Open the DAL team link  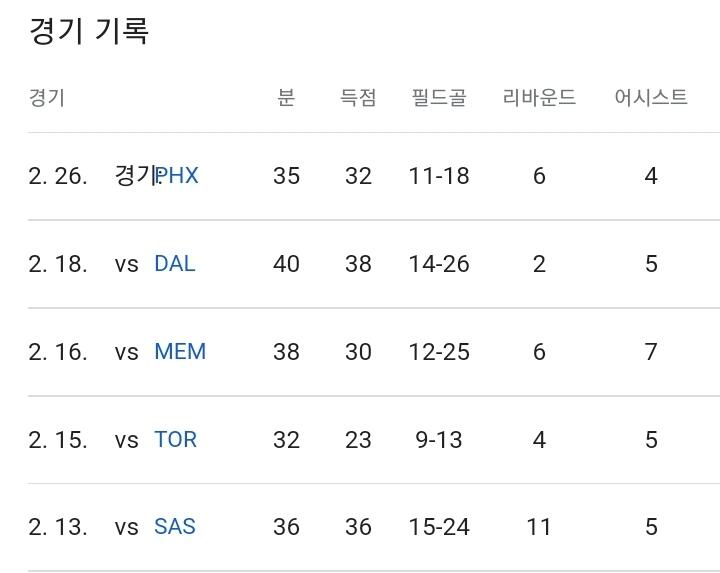click(x=175, y=264)
